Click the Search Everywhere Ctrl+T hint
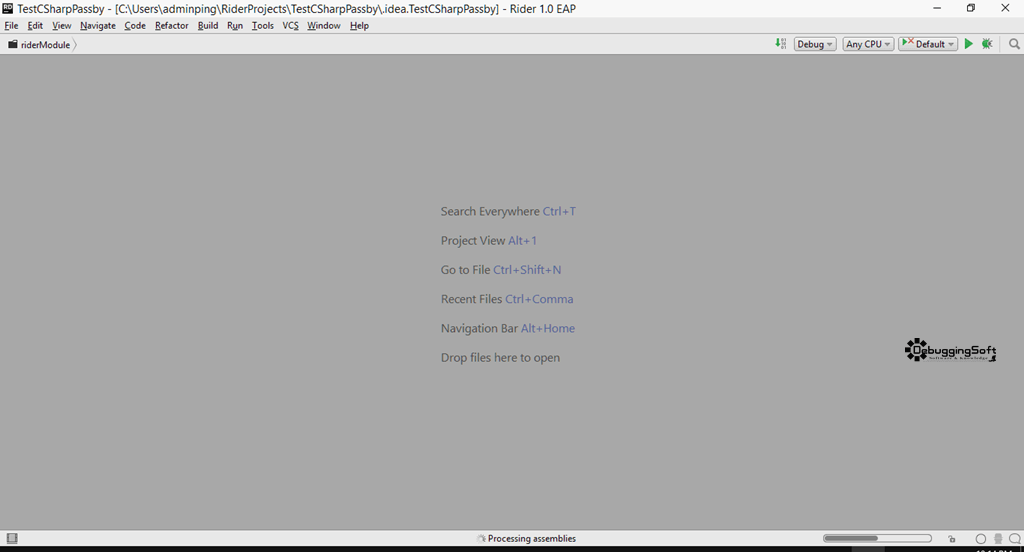 (508, 211)
